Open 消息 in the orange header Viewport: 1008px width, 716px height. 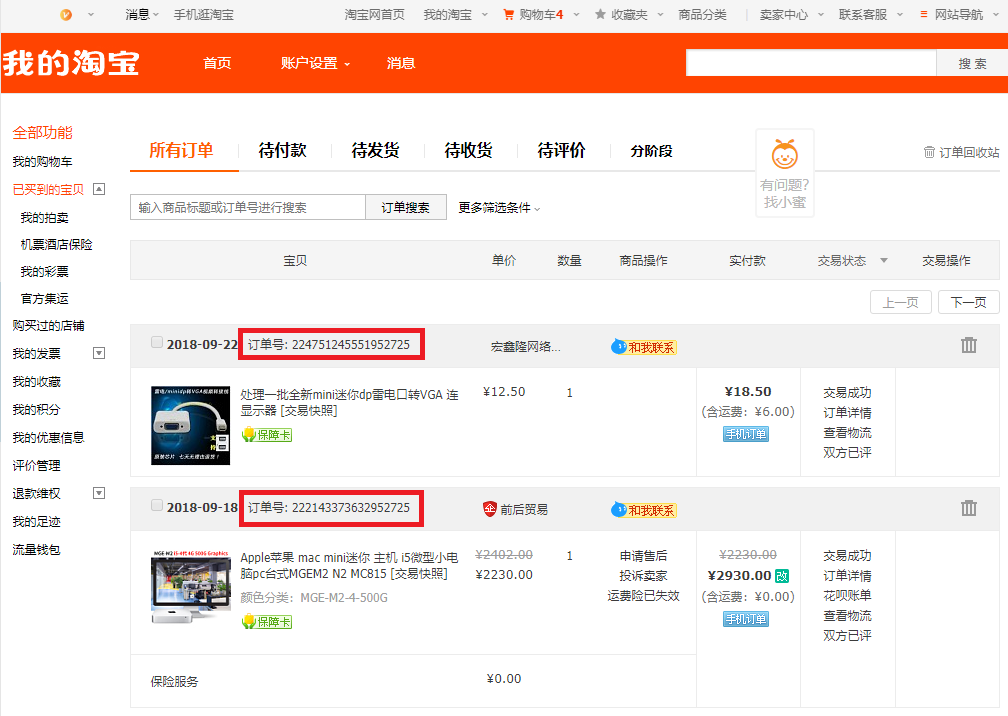[x=400, y=63]
